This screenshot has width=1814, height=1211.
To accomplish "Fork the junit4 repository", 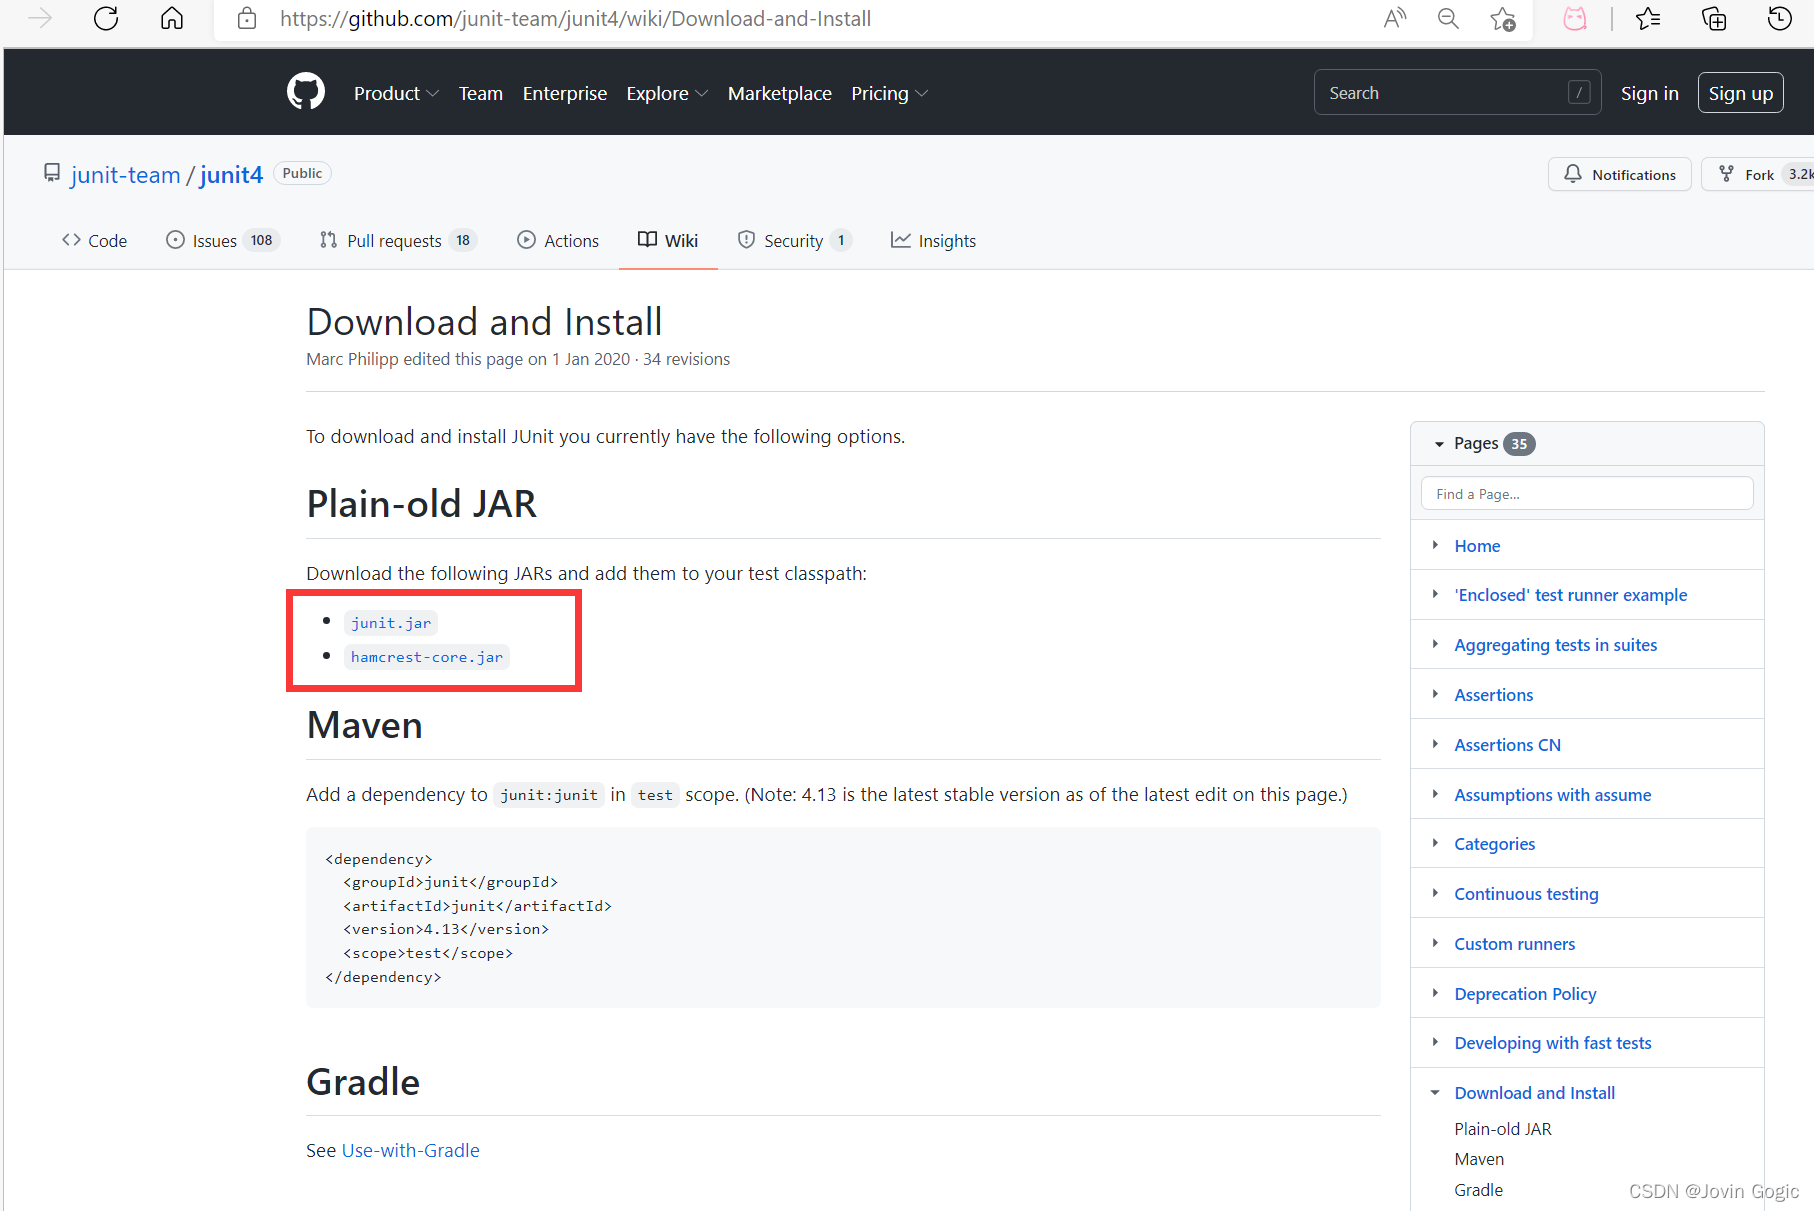I will (1758, 174).
